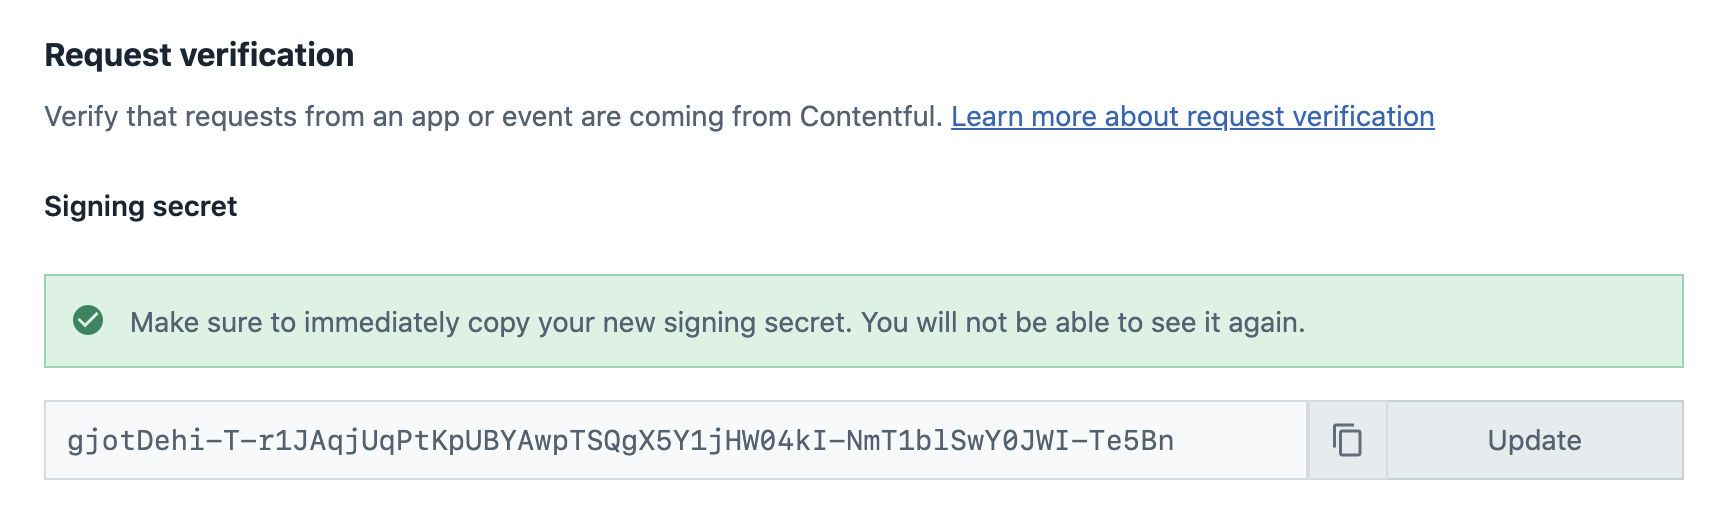Update the signing secret
The height and width of the screenshot is (524, 1728).
click(1534, 440)
